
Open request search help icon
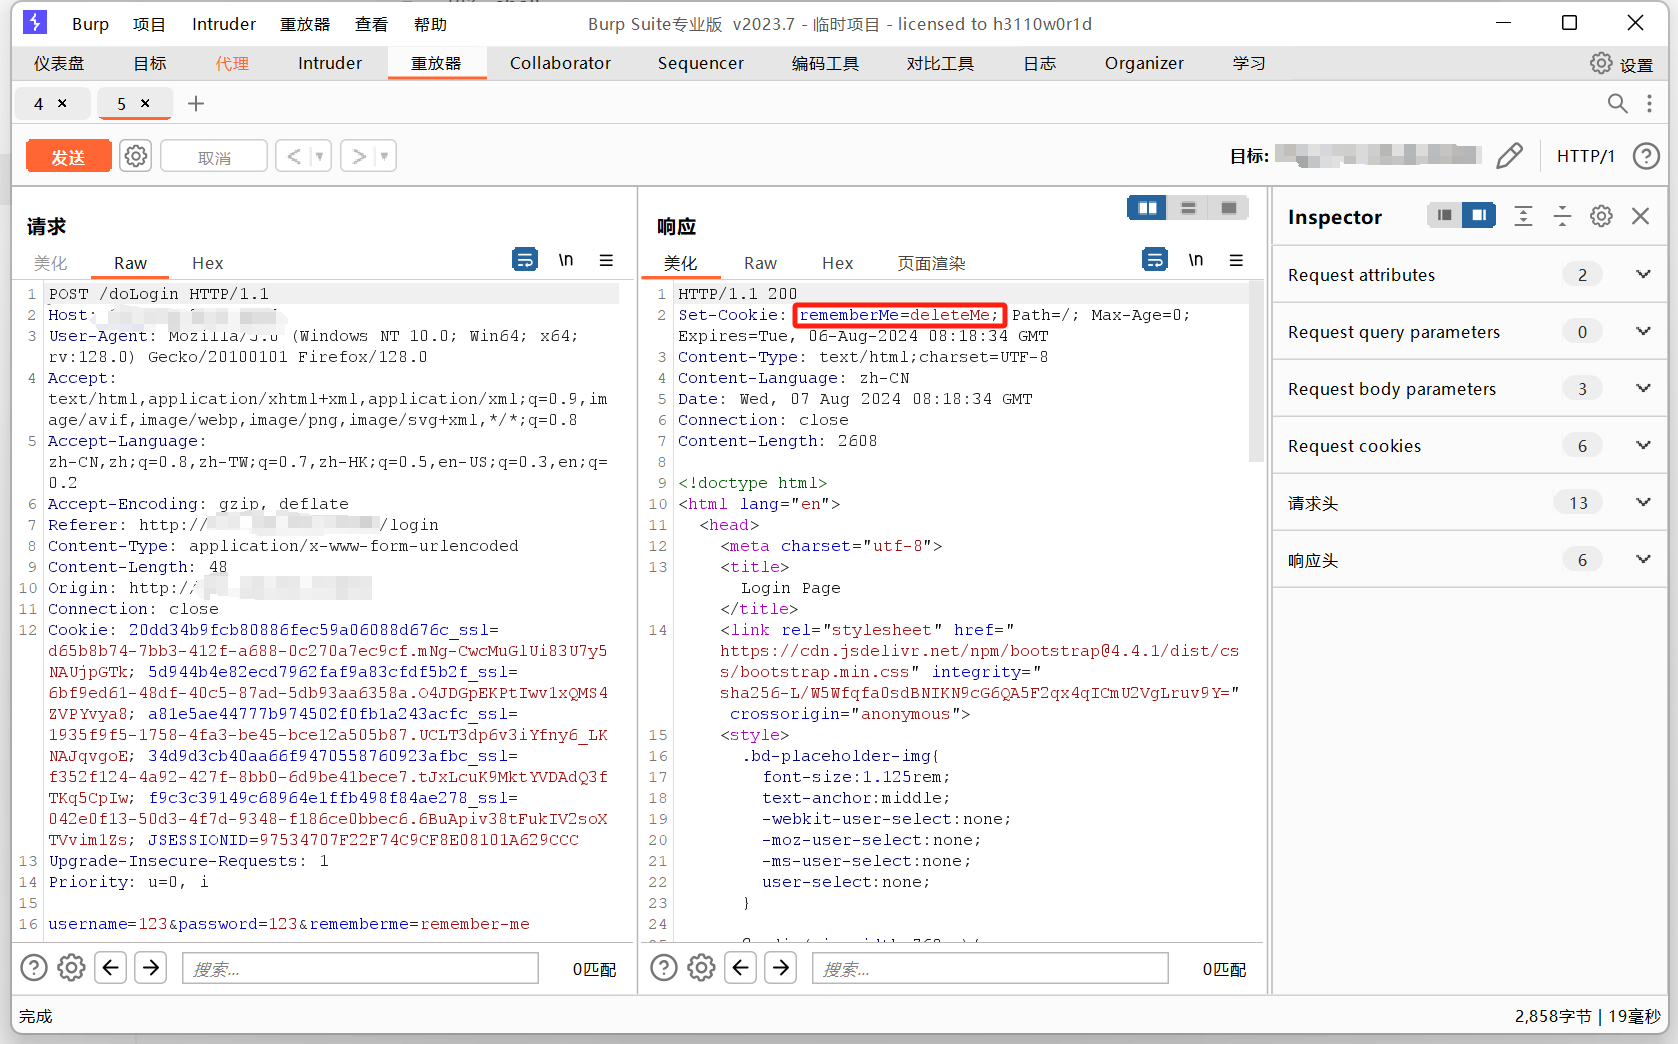[34, 967]
